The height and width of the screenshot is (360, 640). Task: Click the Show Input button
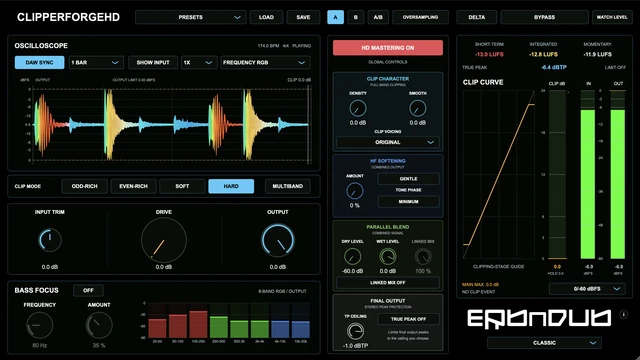[153, 62]
